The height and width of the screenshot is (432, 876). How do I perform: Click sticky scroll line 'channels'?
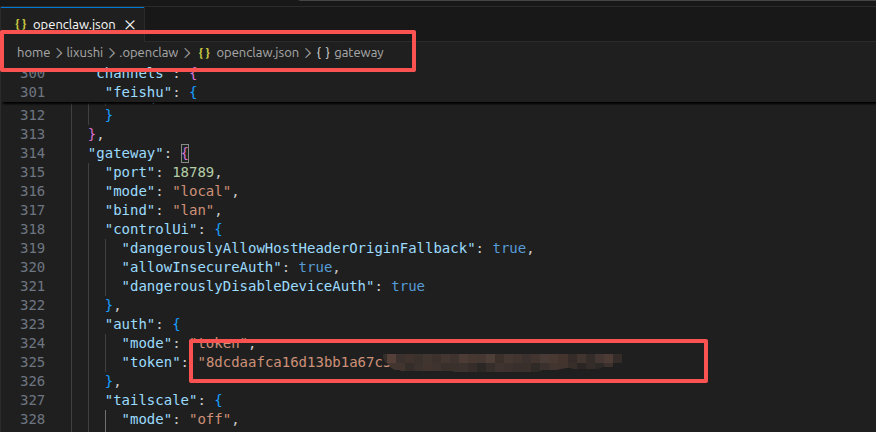click(130, 74)
